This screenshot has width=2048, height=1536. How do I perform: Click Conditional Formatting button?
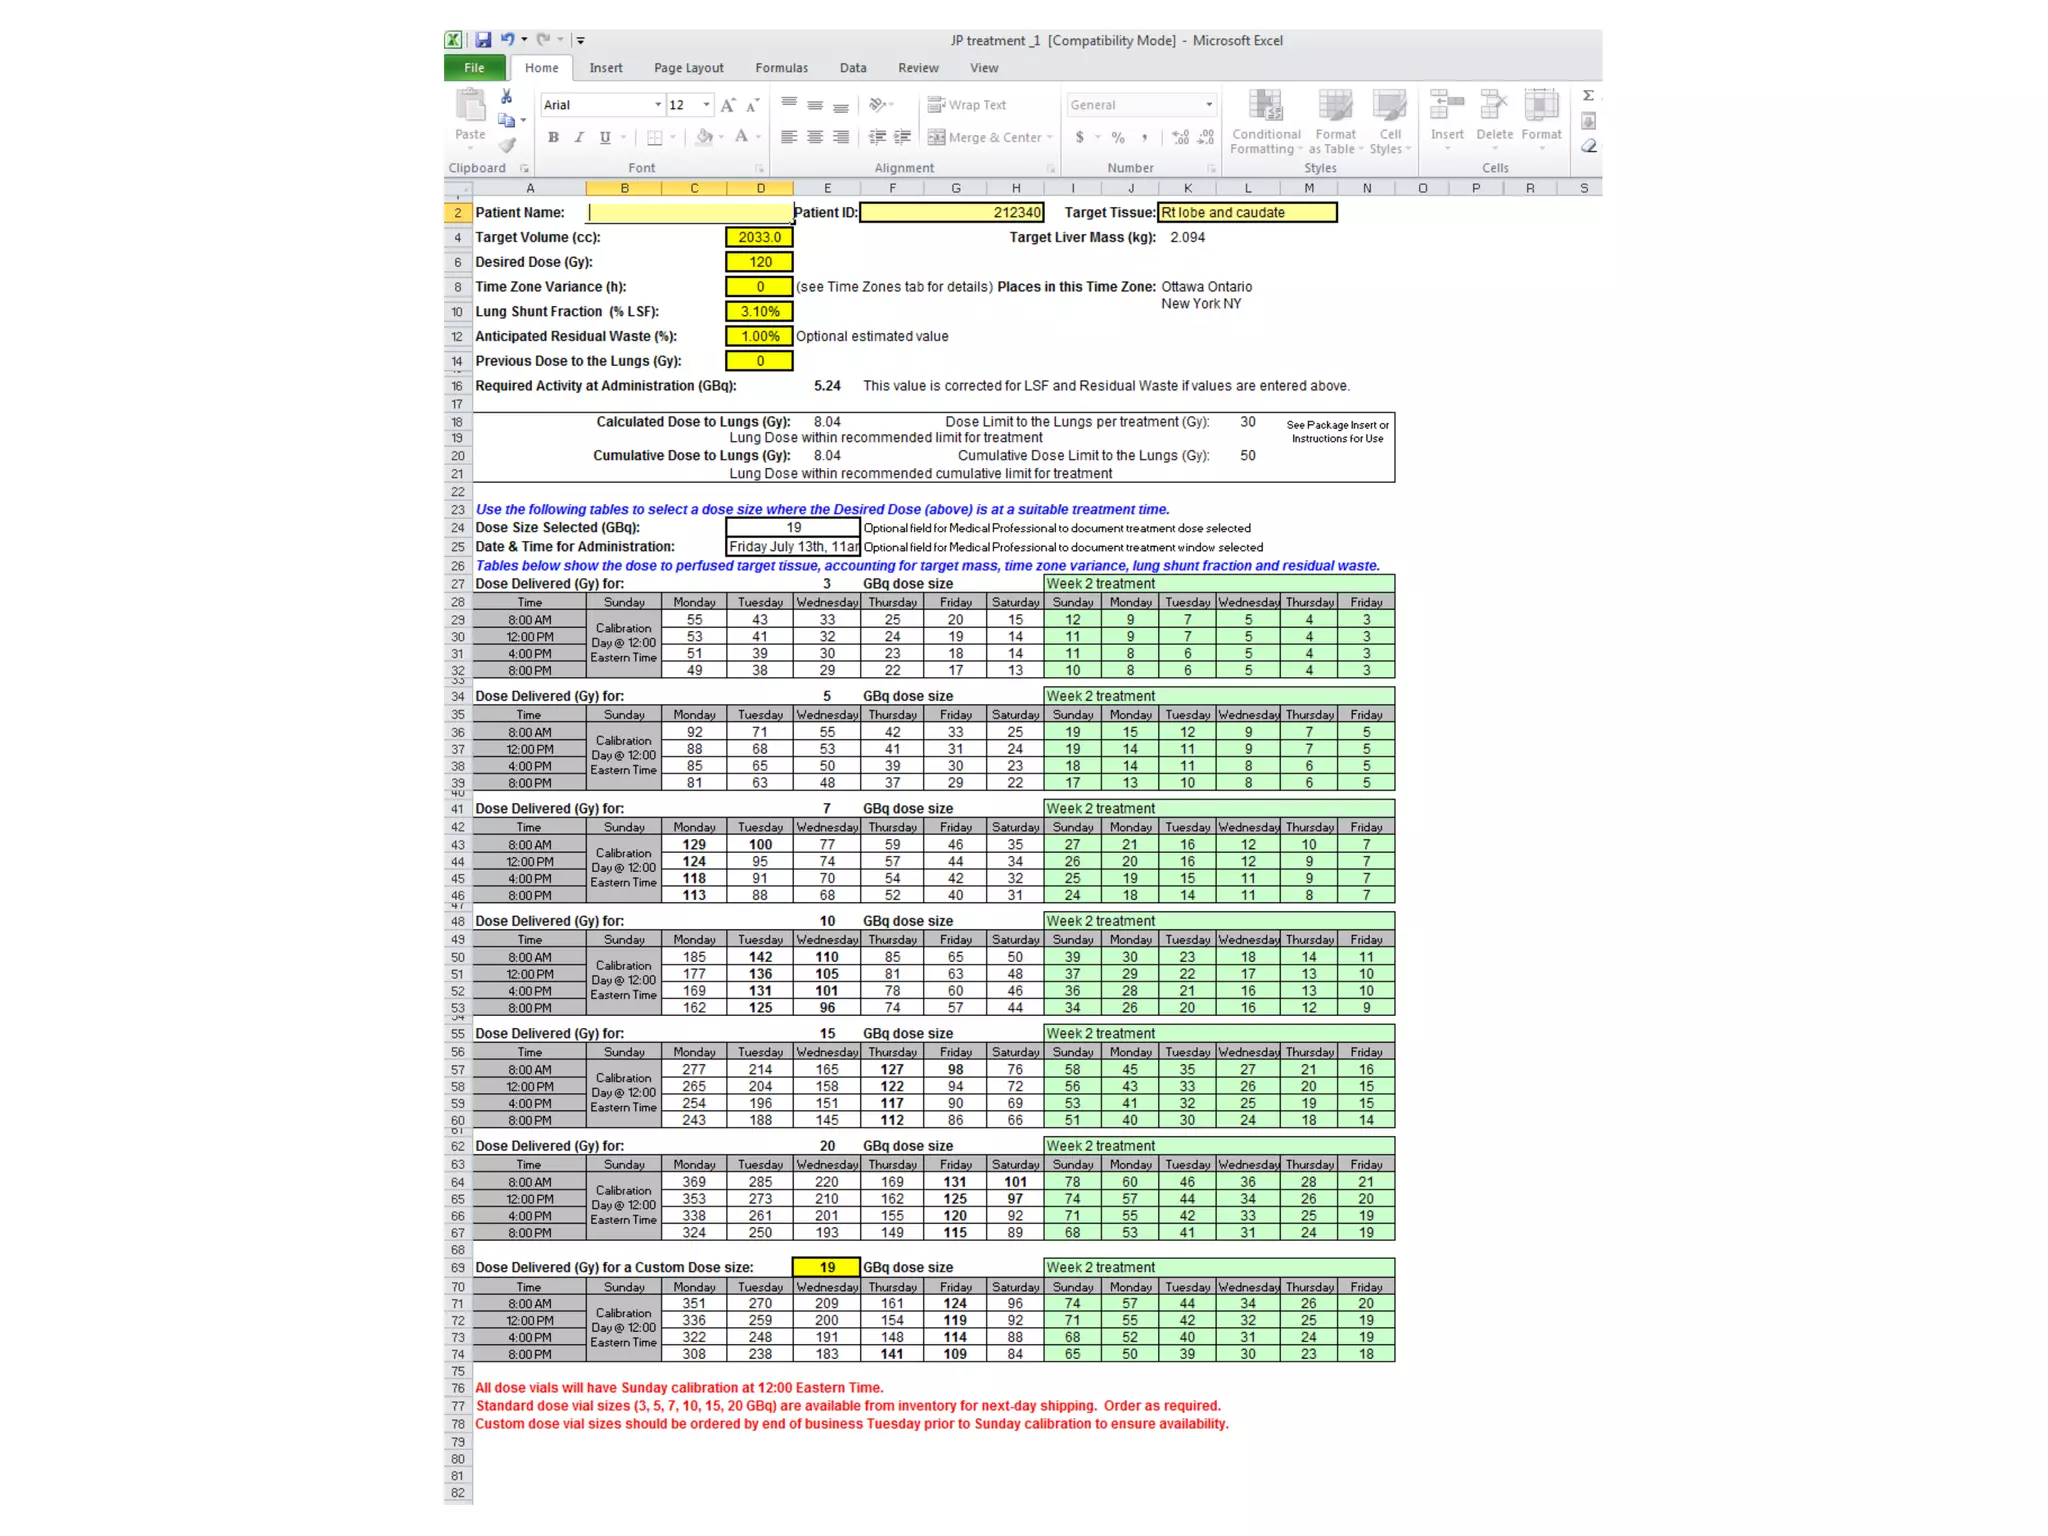pyautogui.click(x=1265, y=122)
